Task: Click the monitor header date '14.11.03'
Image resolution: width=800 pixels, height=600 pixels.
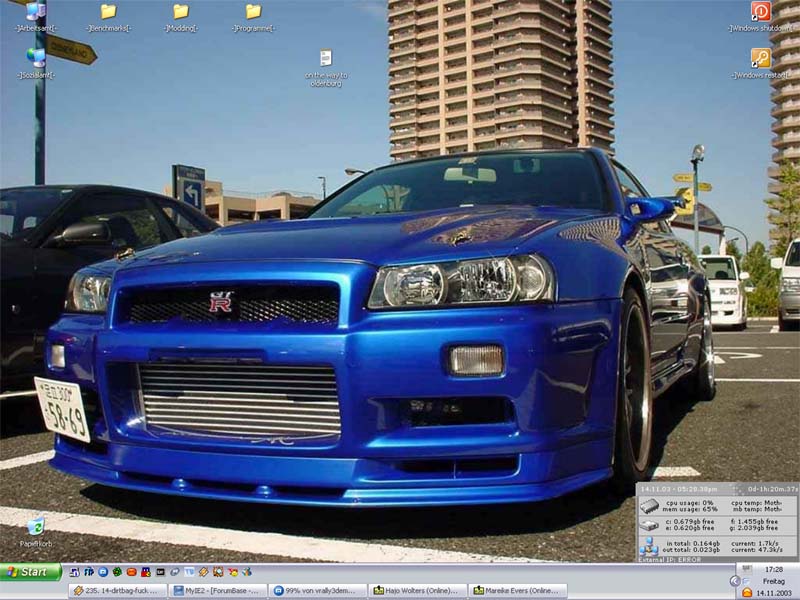Action: (656, 489)
